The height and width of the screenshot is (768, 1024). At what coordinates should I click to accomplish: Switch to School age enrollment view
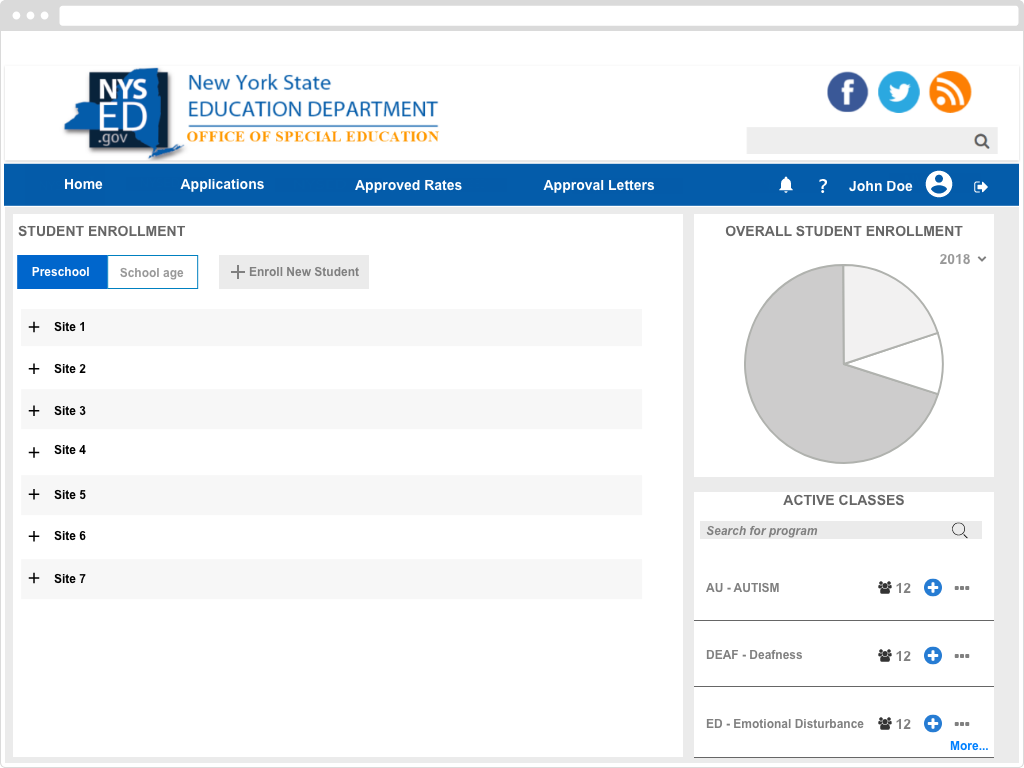click(152, 272)
